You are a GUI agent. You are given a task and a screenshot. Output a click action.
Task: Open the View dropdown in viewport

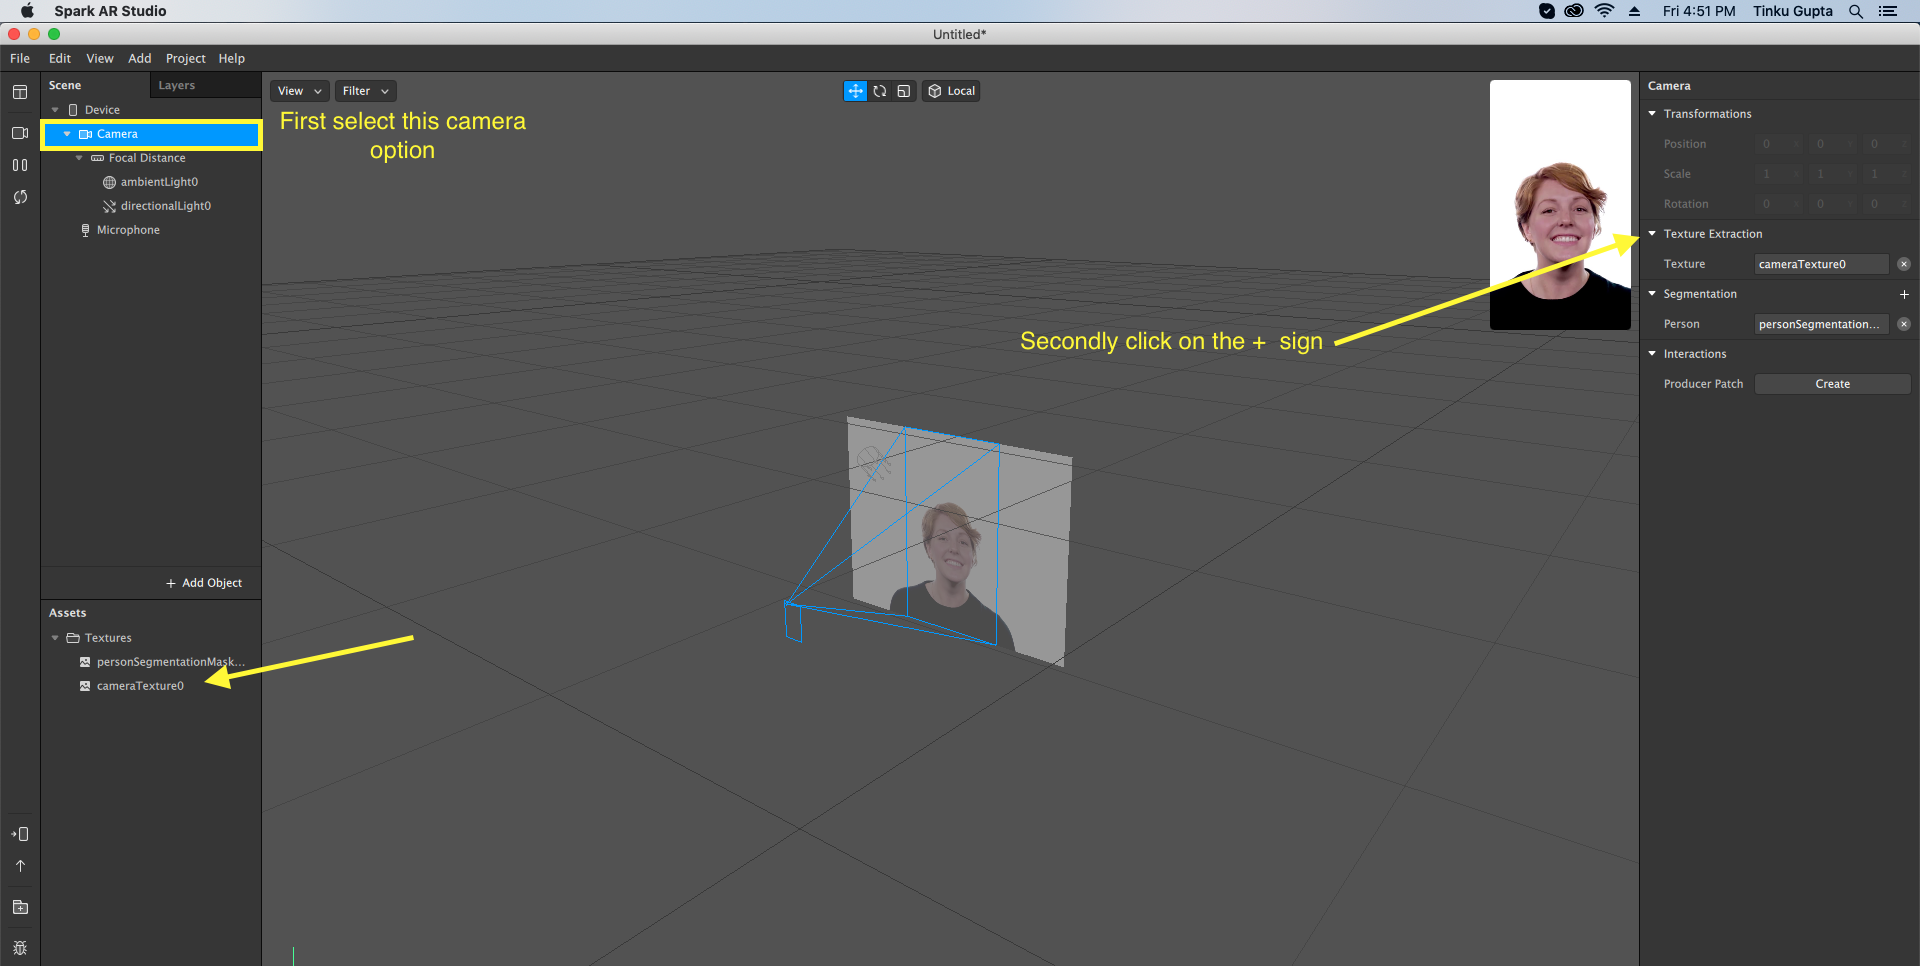(300, 91)
